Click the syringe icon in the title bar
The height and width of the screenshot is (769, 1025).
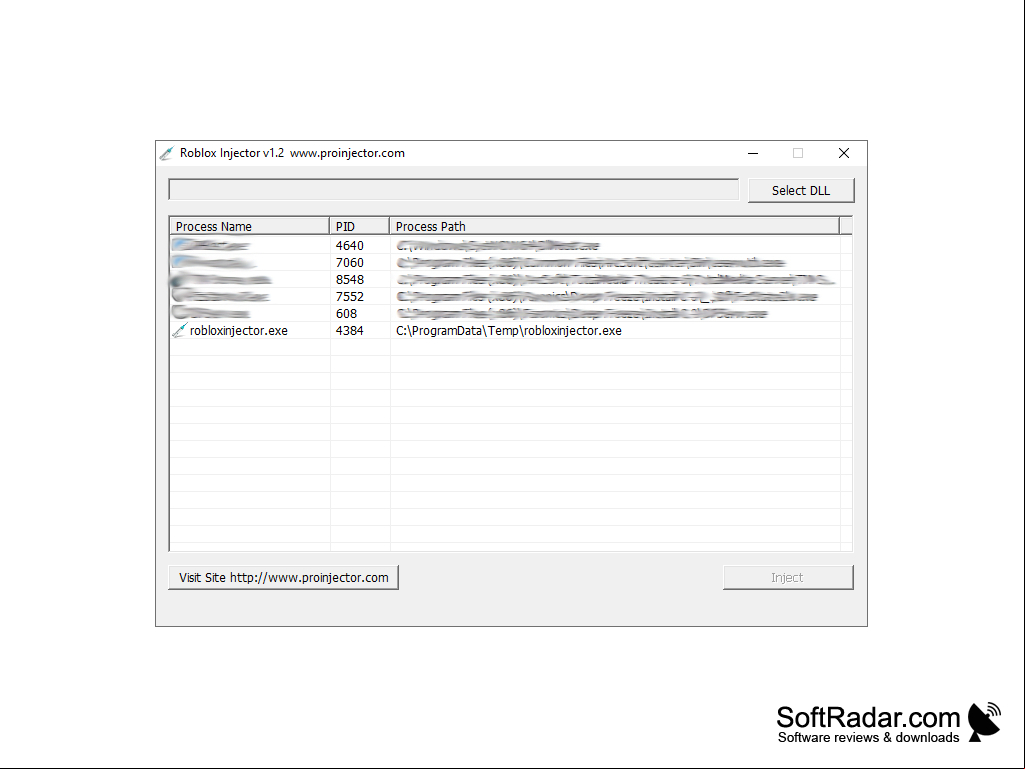167,153
